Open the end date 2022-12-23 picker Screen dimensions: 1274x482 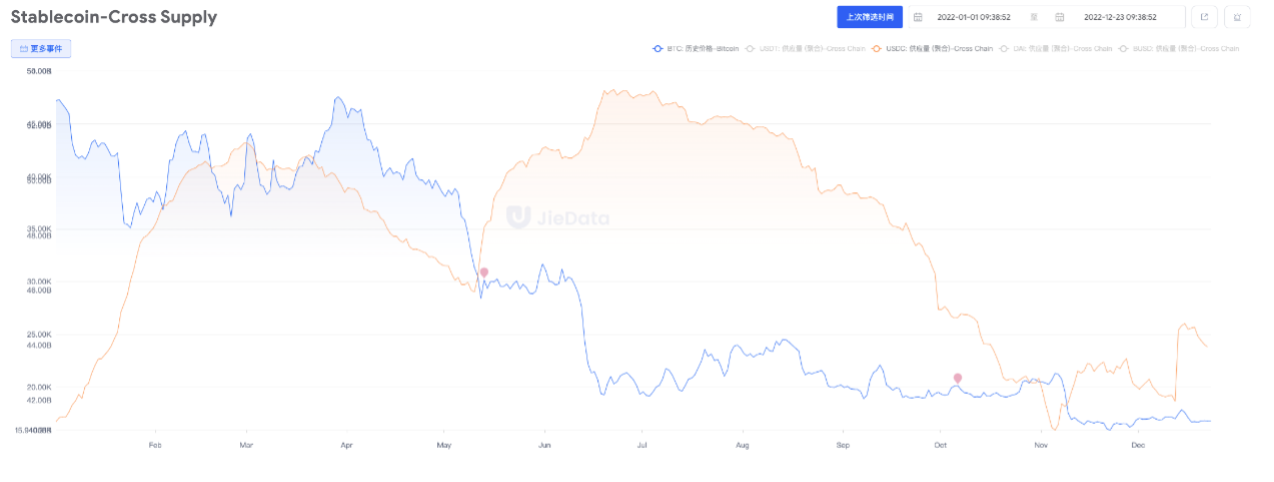tap(1120, 17)
